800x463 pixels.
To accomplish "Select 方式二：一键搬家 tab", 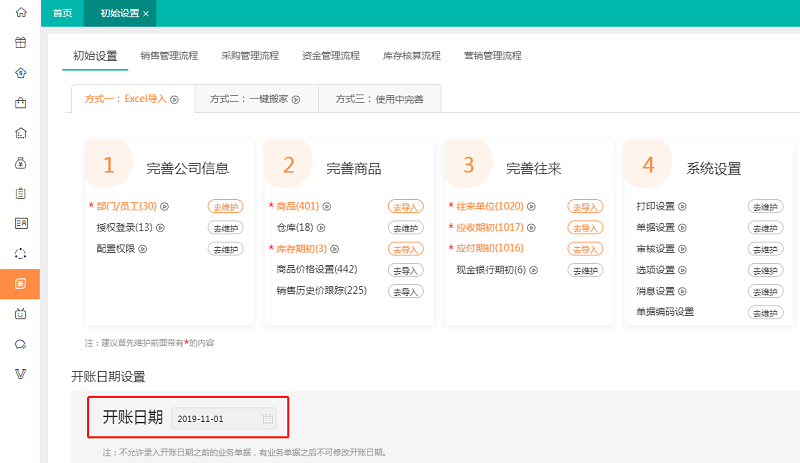I will (x=255, y=99).
